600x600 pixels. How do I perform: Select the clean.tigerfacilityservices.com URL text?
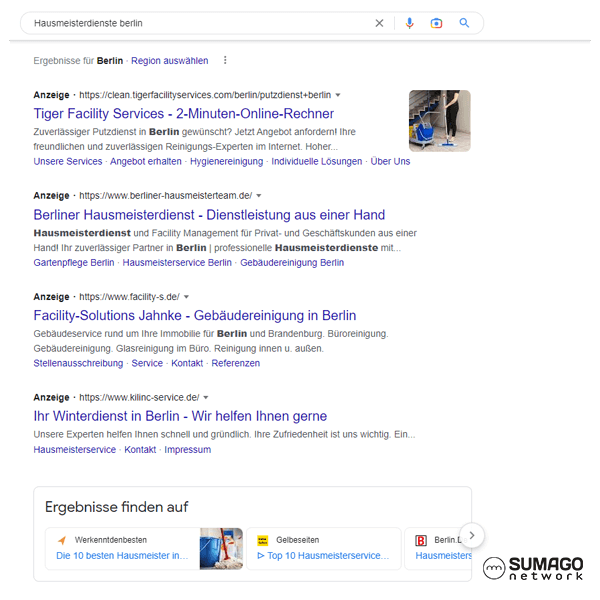click(x=205, y=95)
